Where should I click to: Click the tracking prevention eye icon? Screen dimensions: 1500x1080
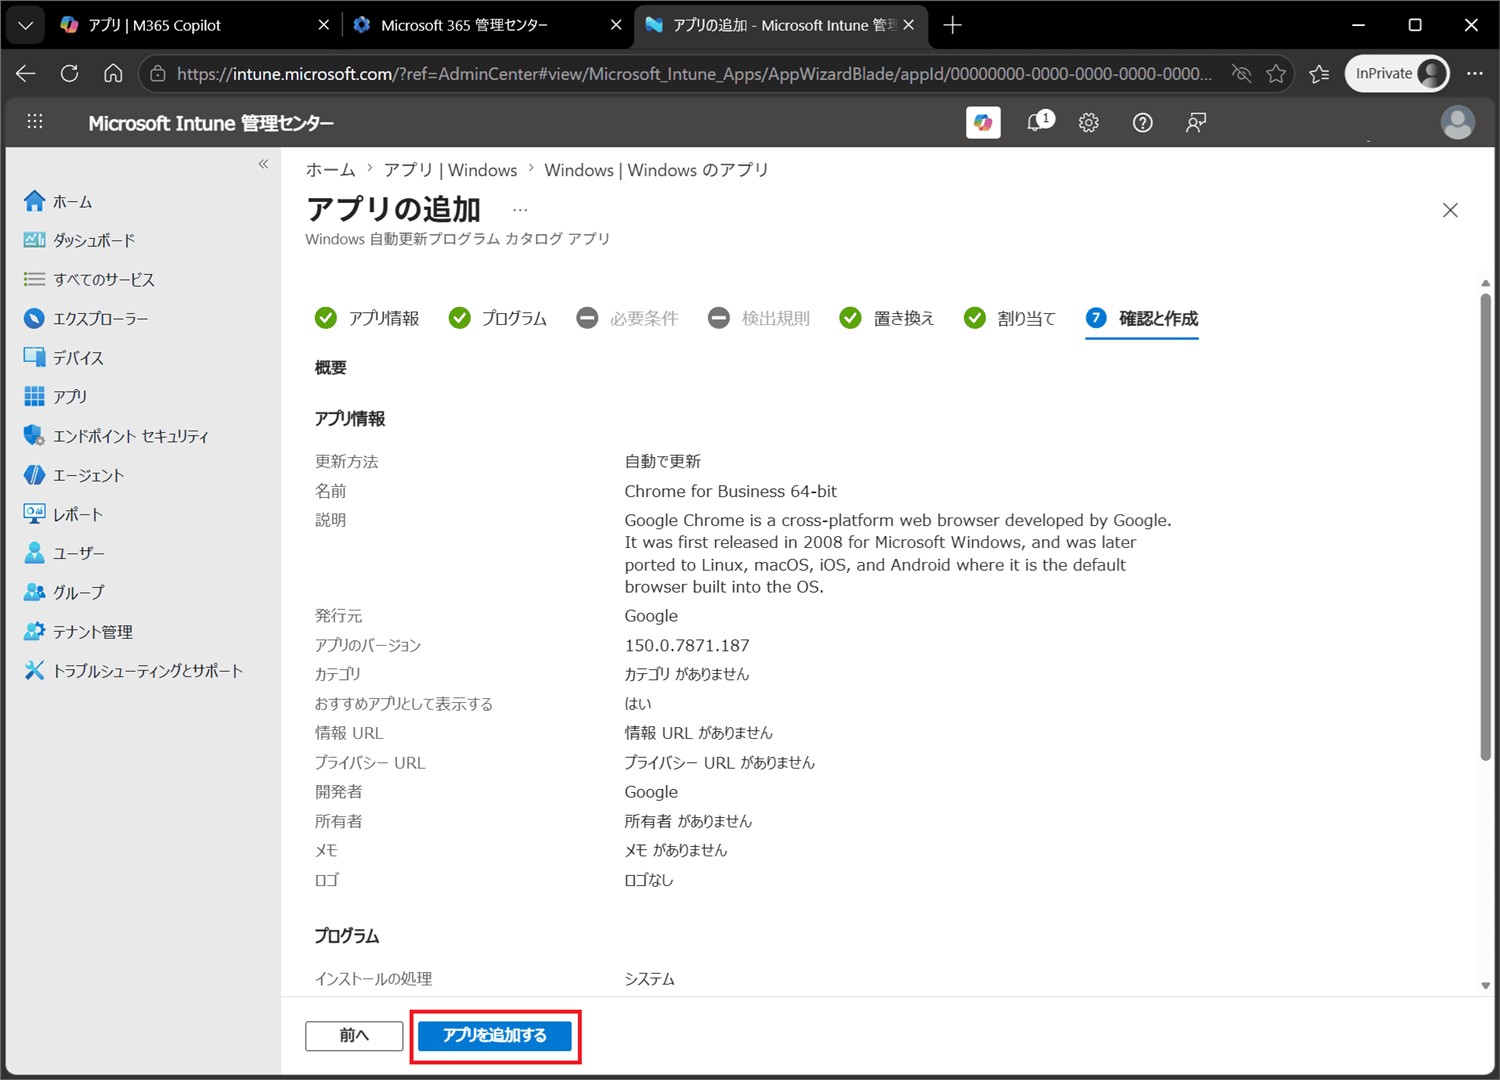(x=1241, y=73)
